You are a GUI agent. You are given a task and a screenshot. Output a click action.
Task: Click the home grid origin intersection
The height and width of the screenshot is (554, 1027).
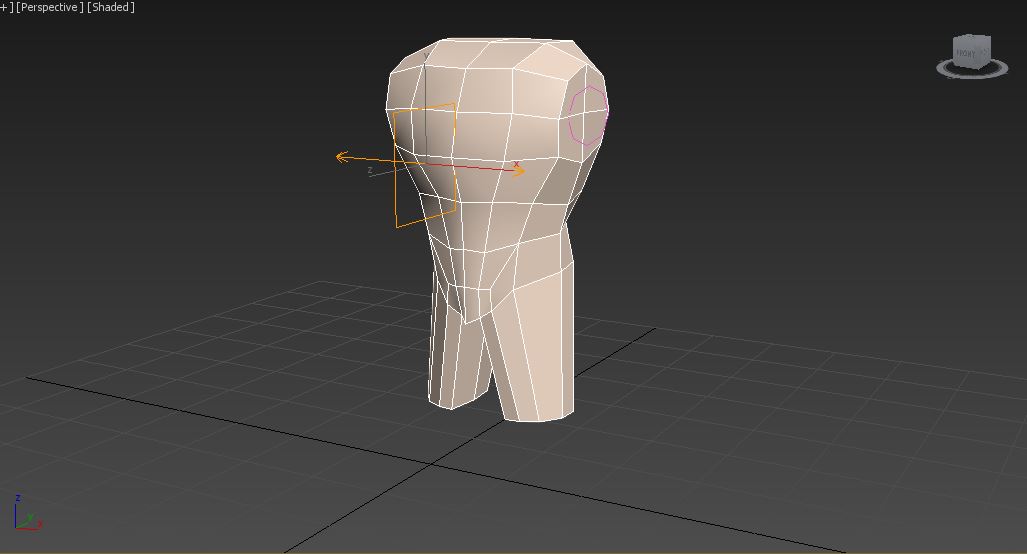pyautogui.click(x=433, y=464)
